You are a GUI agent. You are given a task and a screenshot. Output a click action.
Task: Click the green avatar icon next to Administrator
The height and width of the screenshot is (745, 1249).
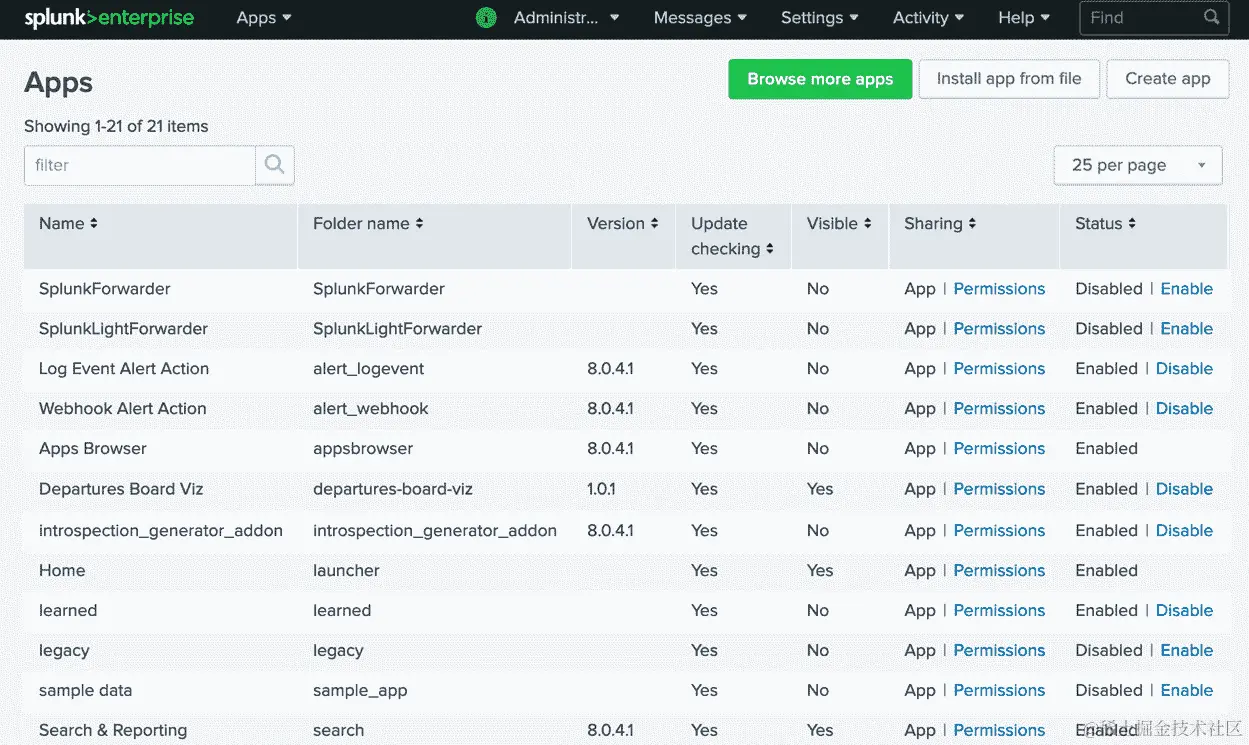point(486,17)
